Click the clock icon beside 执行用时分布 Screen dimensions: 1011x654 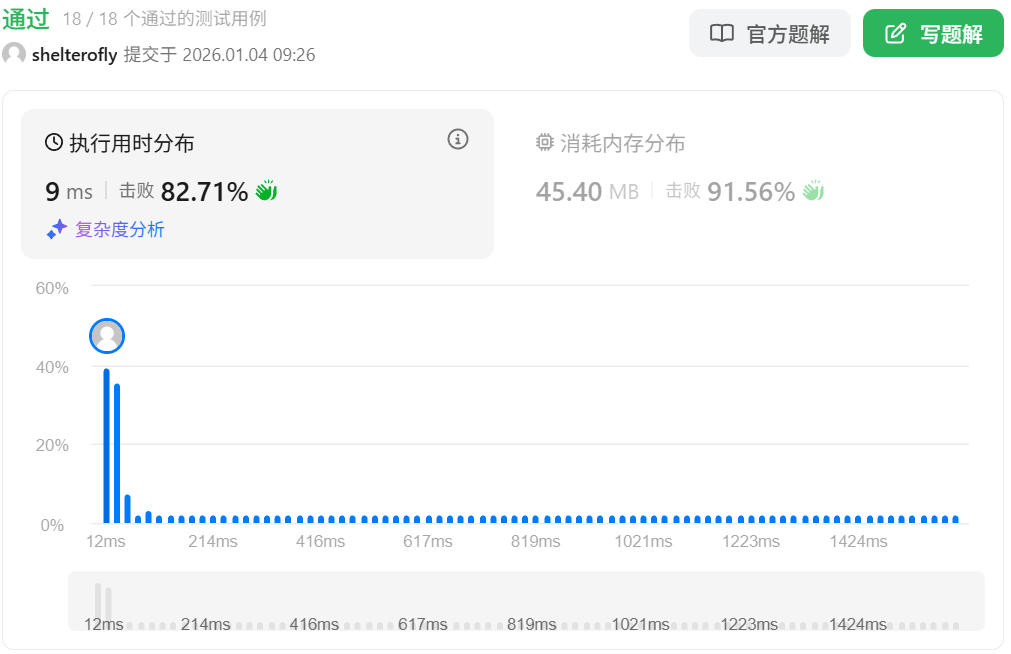(54, 143)
